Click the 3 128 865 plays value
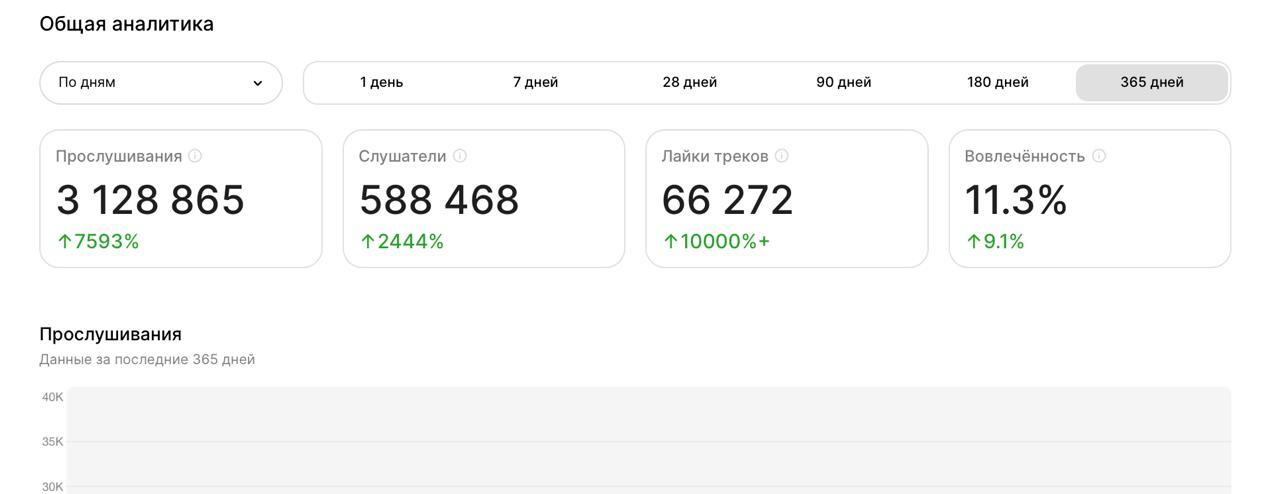1280x494 pixels. pos(150,200)
